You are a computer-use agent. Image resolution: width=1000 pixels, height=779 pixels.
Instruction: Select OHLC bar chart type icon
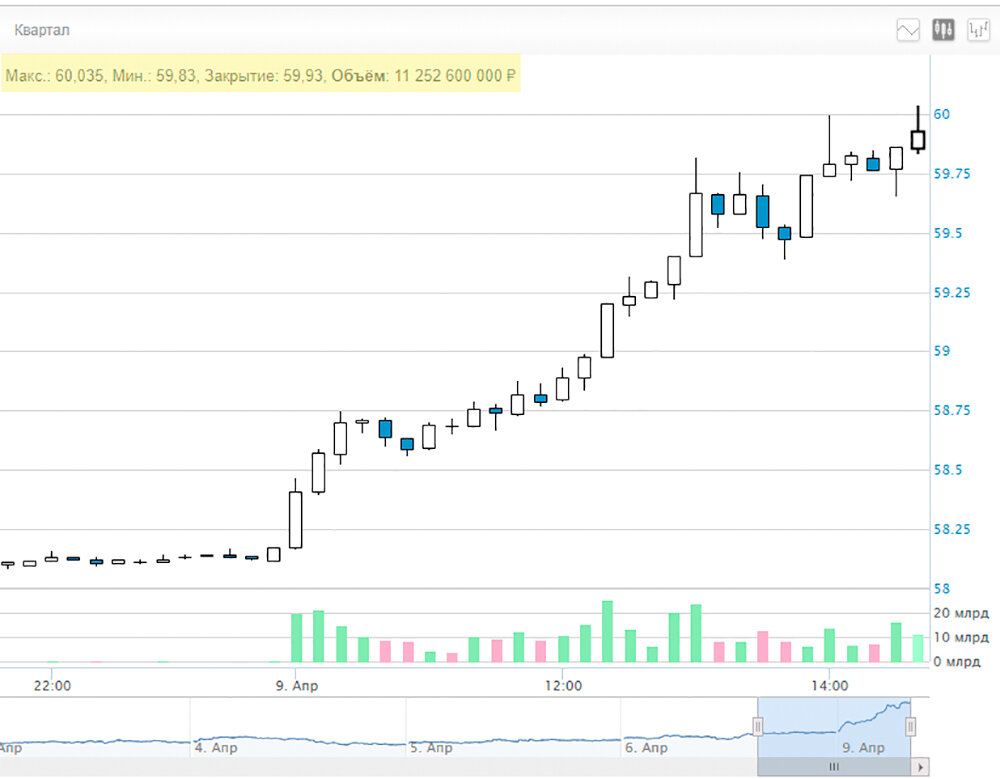click(978, 30)
